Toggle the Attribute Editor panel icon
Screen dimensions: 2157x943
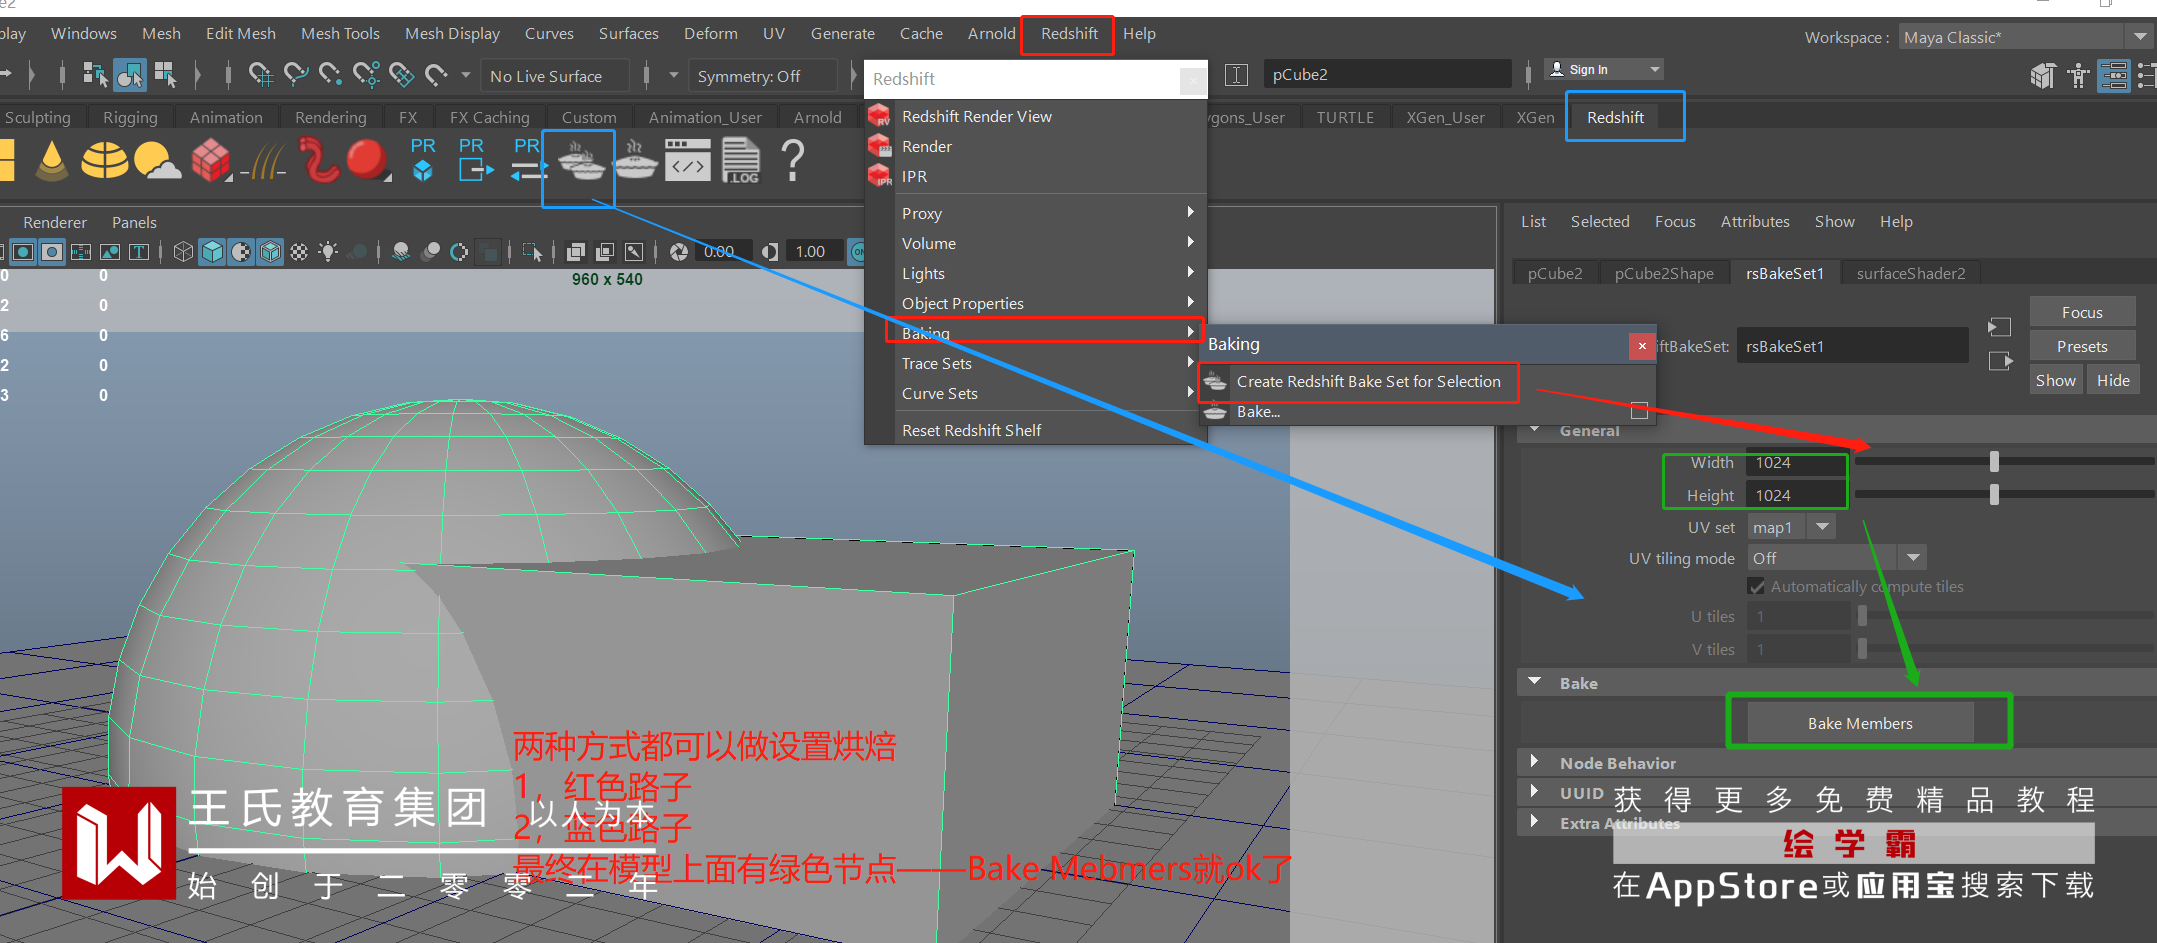click(2113, 75)
